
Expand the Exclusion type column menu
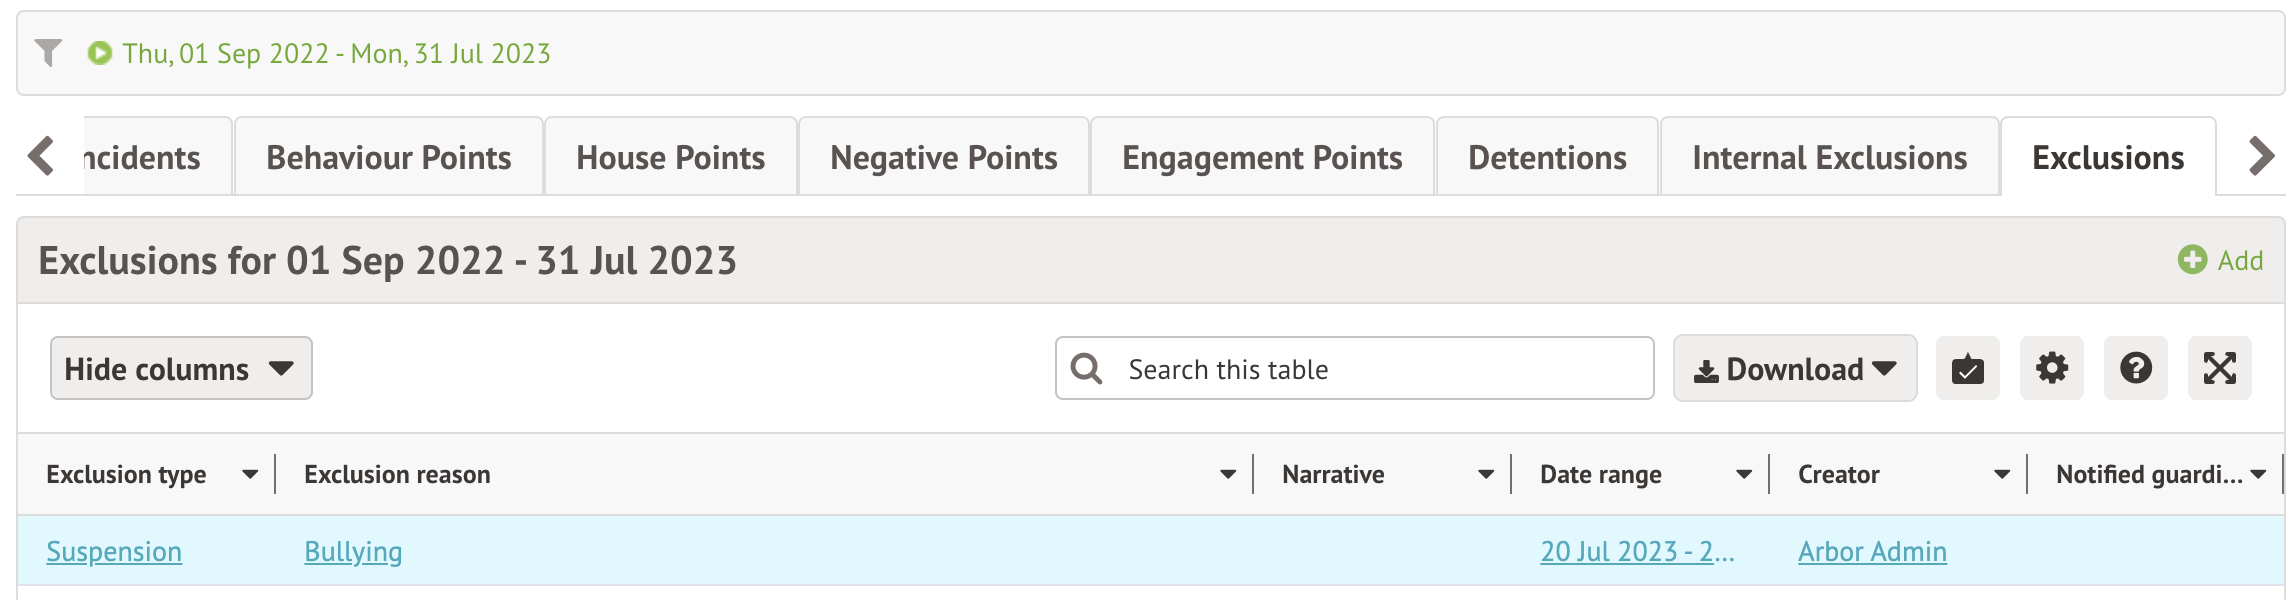click(250, 475)
